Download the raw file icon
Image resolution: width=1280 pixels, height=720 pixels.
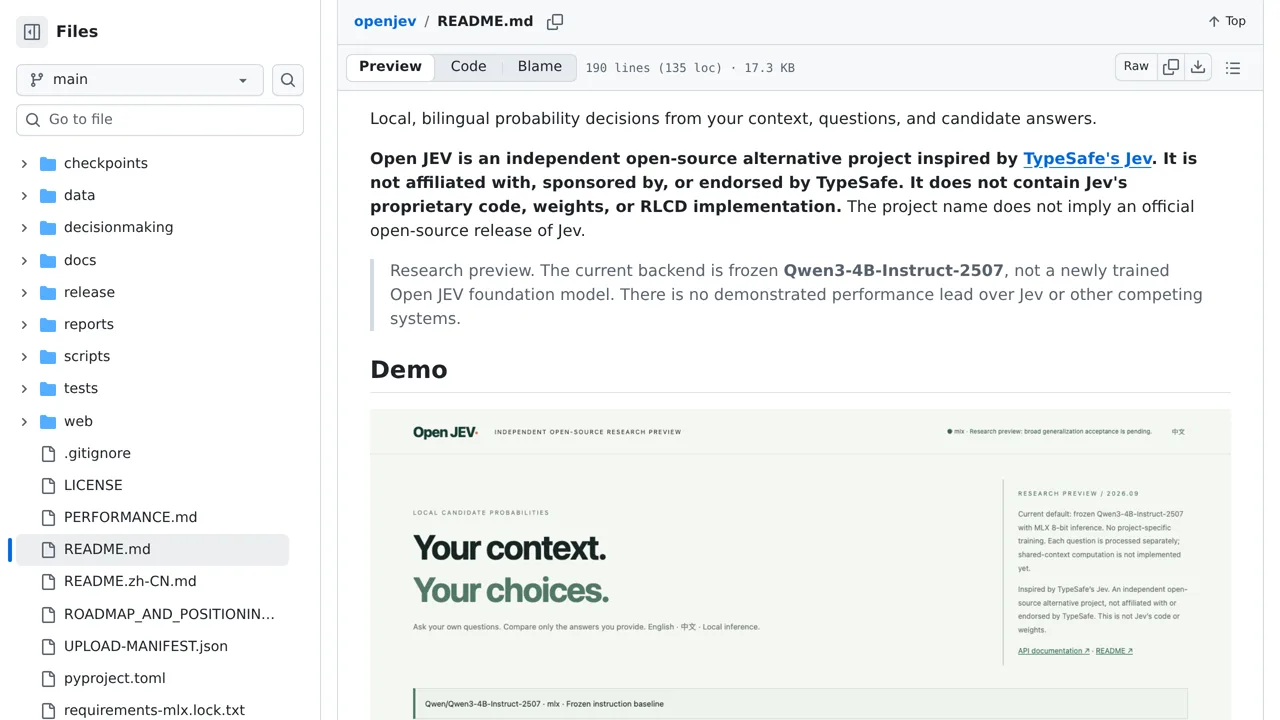coord(1198,67)
